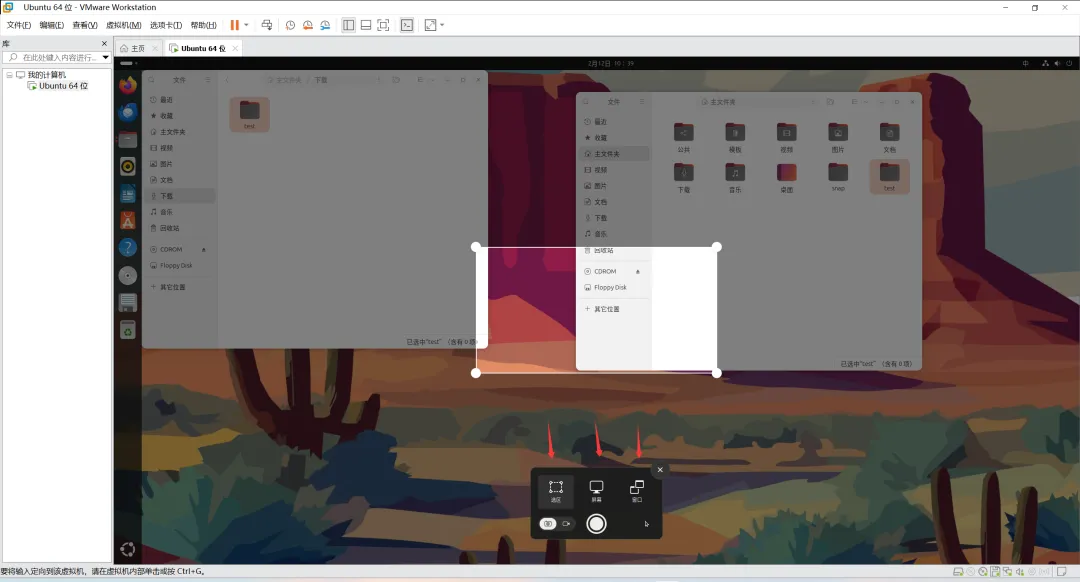
Task: Click the library search input field
Action: coord(56,57)
